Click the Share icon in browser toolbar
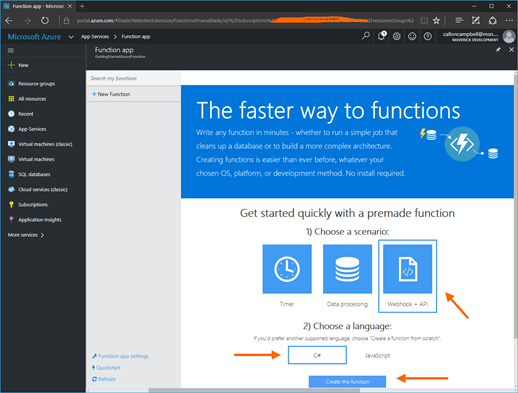This screenshot has height=393, width=518. point(493,21)
